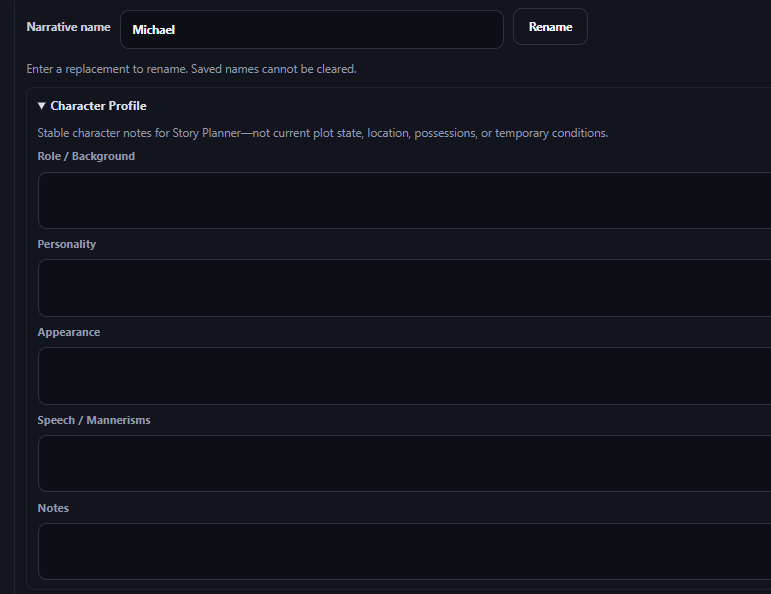Click into the Notes text area
Viewport: 771px width, 594px height.
tap(404, 551)
